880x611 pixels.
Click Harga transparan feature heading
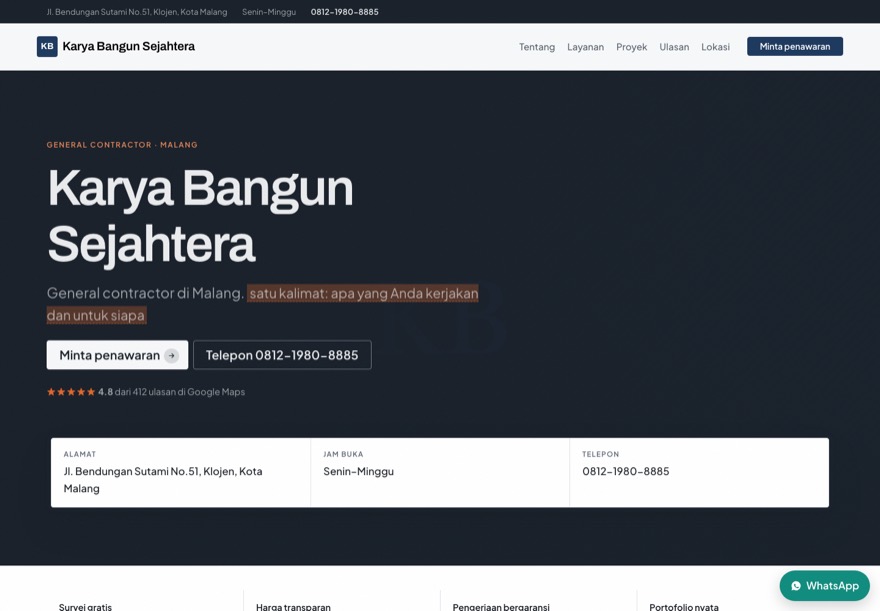pyautogui.click(x=293, y=607)
